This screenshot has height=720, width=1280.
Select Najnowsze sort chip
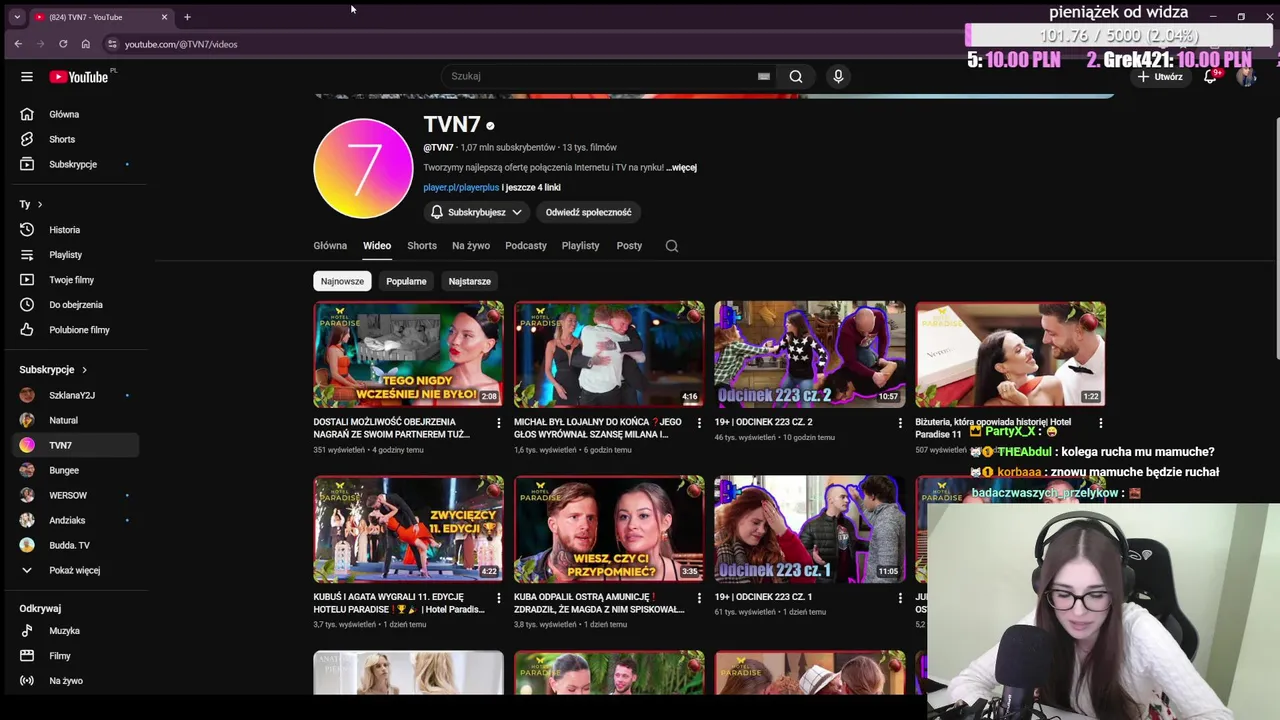(342, 281)
